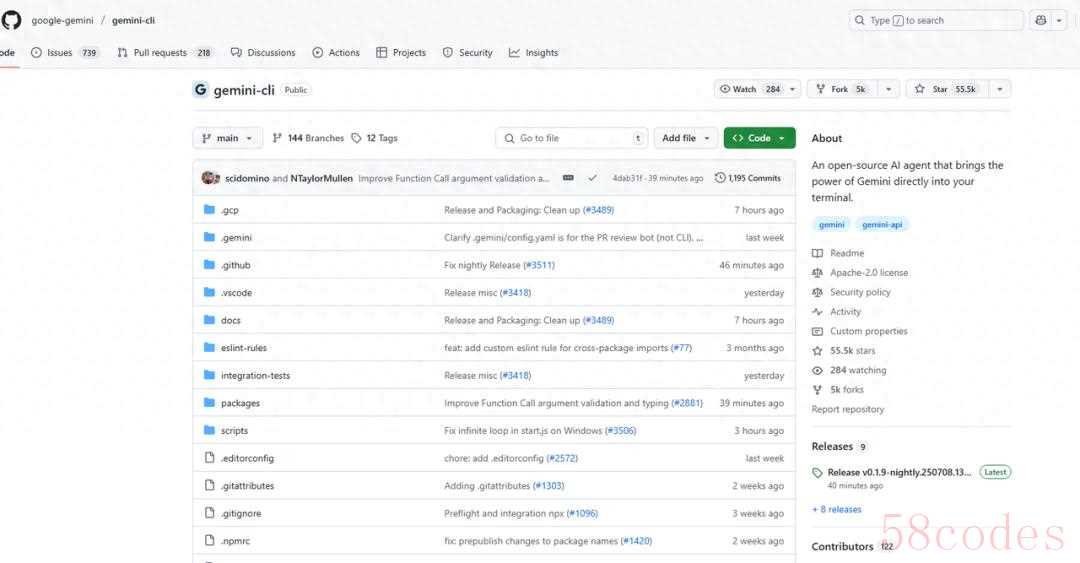Open the 12 Tags link
This screenshot has width=1080, height=563.
(374, 138)
